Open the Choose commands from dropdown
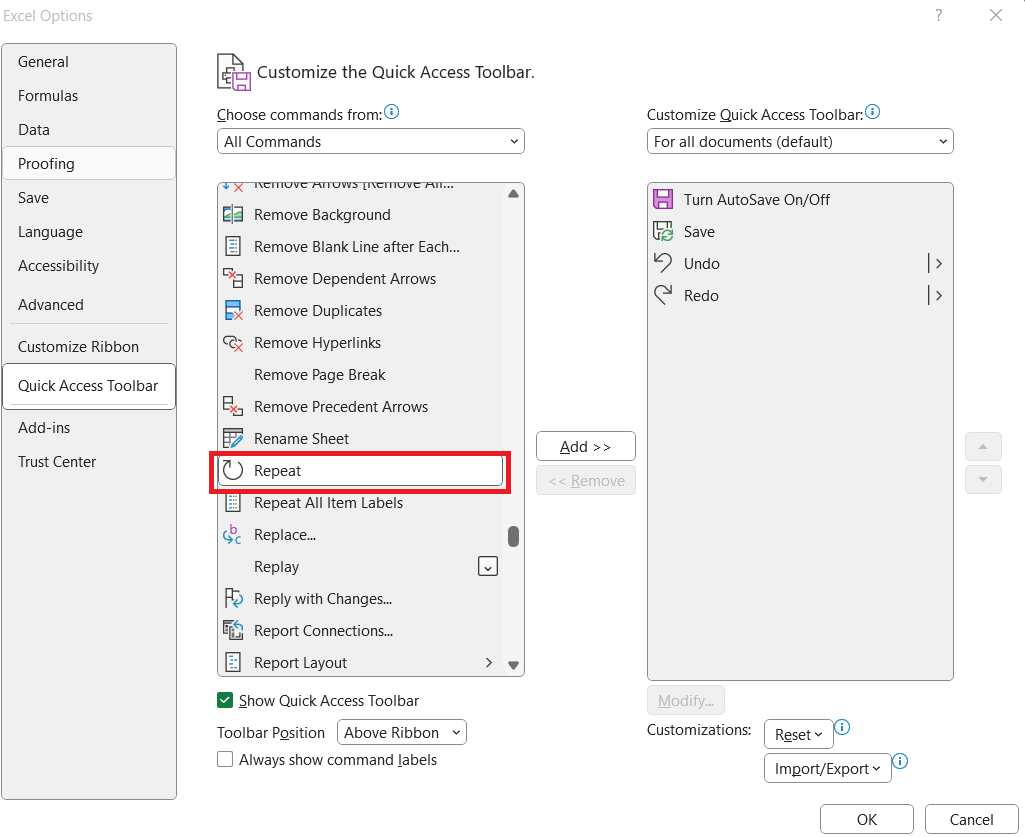This screenshot has height=837, width=1025. click(x=371, y=141)
